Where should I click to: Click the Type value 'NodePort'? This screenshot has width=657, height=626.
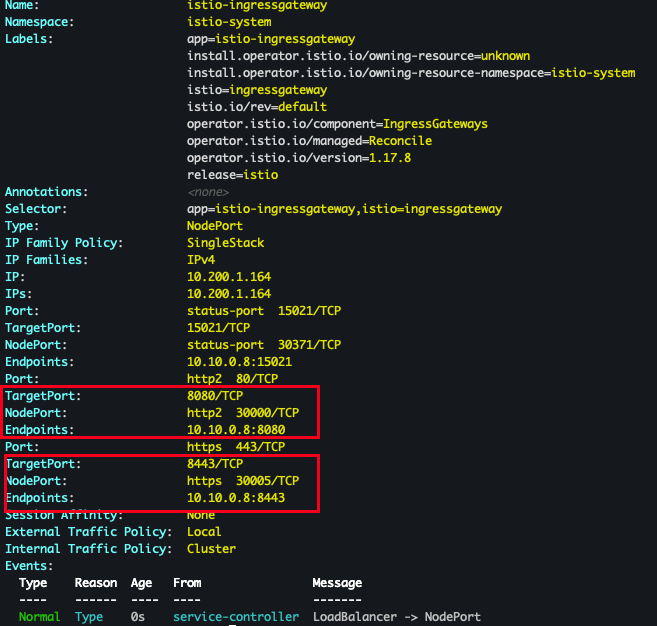click(215, 226)
